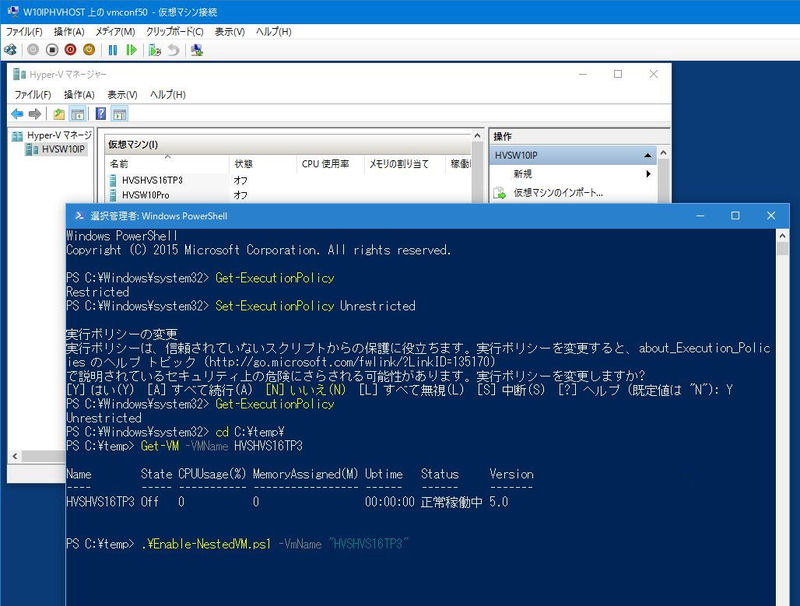The height and width of the screenshot is (606, 800).
Task: Select Hyper-V マネージャー root tree node
Action: [52, 135]
